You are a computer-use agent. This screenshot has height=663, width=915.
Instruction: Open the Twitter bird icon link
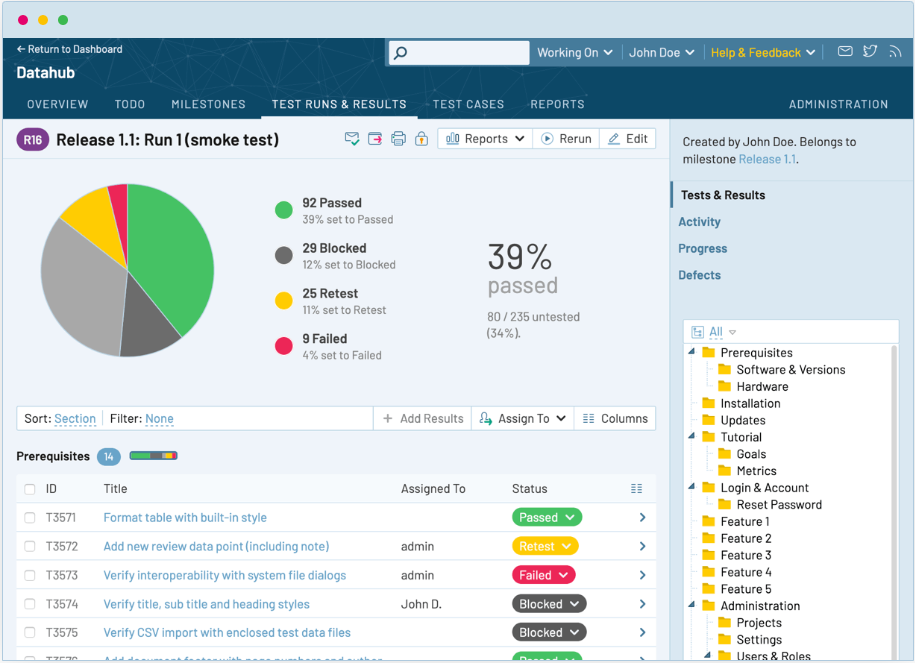tap(870, 52)
